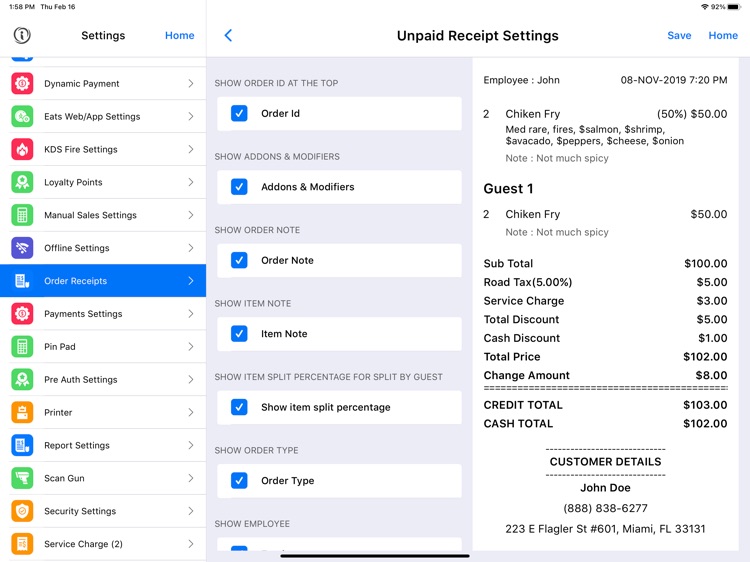Viewport: 750px width, 562px height.
Task: Tap the Security Settings shield icon
Action: pyautogui.click(x=22, y=511)
